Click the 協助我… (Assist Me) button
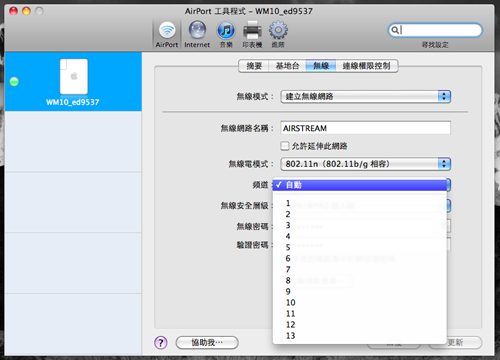The height and width of the screenshot is (360, 500). (207, 342)
